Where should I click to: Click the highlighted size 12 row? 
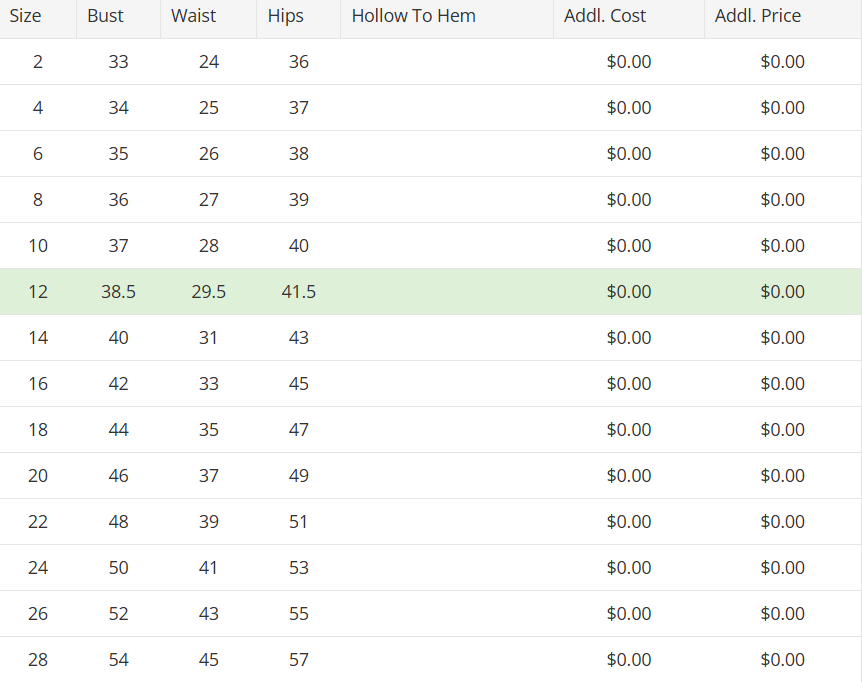430,292
